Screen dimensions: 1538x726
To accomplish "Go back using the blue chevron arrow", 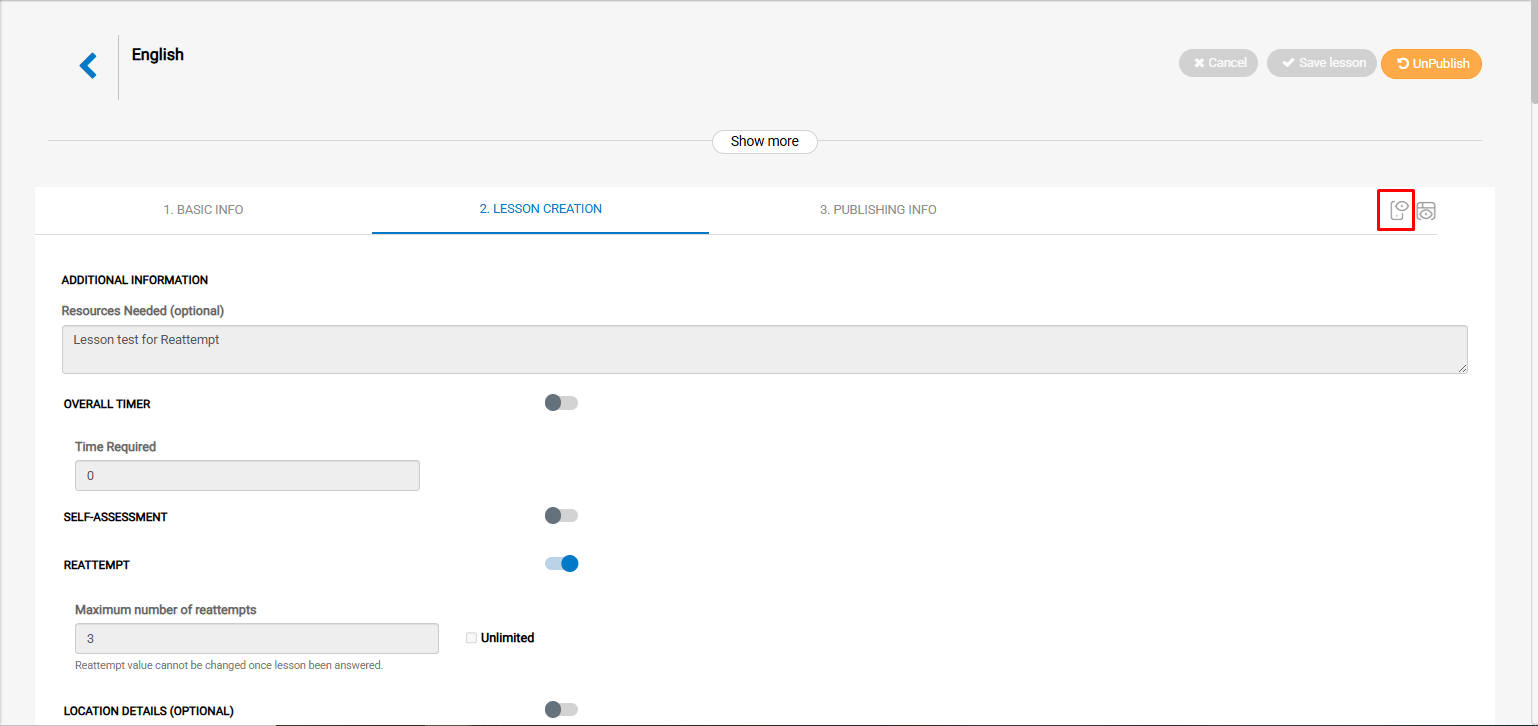I will pyautogui.click(x=88, y=66).
